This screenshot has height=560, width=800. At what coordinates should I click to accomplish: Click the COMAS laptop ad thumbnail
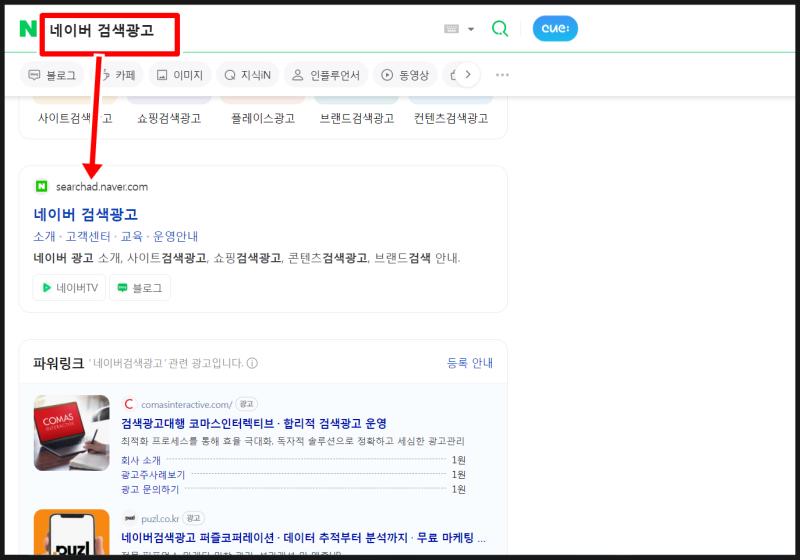coord(72,433)
